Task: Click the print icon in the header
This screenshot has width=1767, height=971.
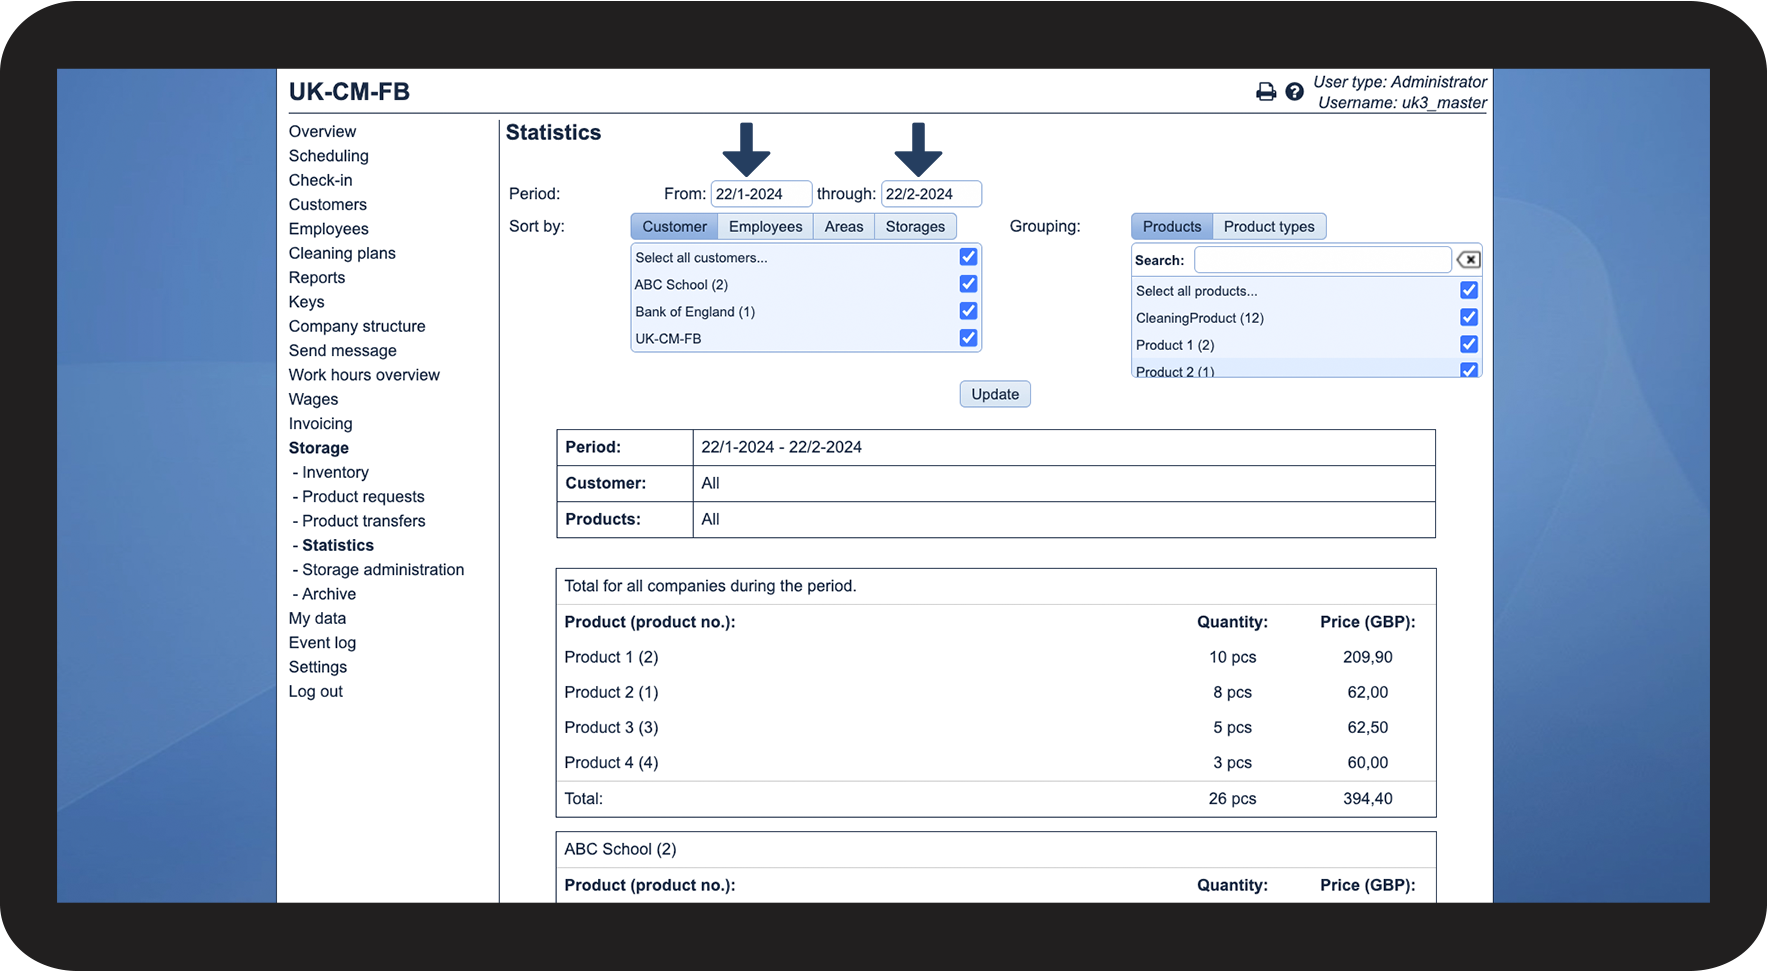Action: click(1265, 92)
